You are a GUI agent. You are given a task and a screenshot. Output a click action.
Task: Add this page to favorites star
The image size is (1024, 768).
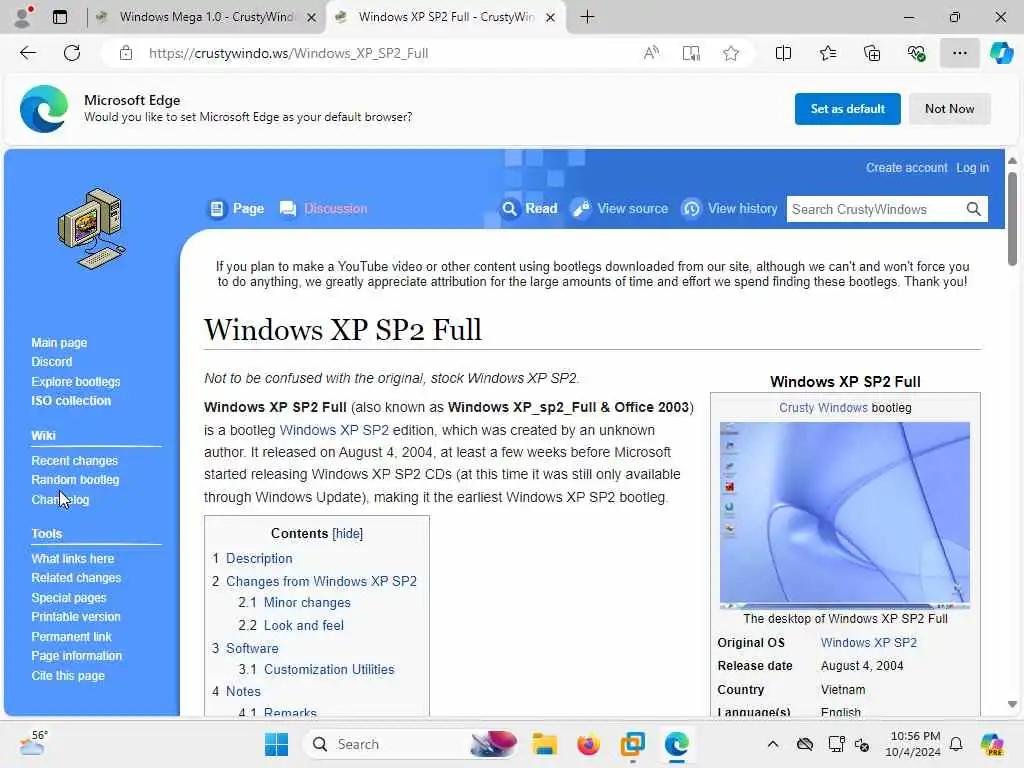coord(731,53)
